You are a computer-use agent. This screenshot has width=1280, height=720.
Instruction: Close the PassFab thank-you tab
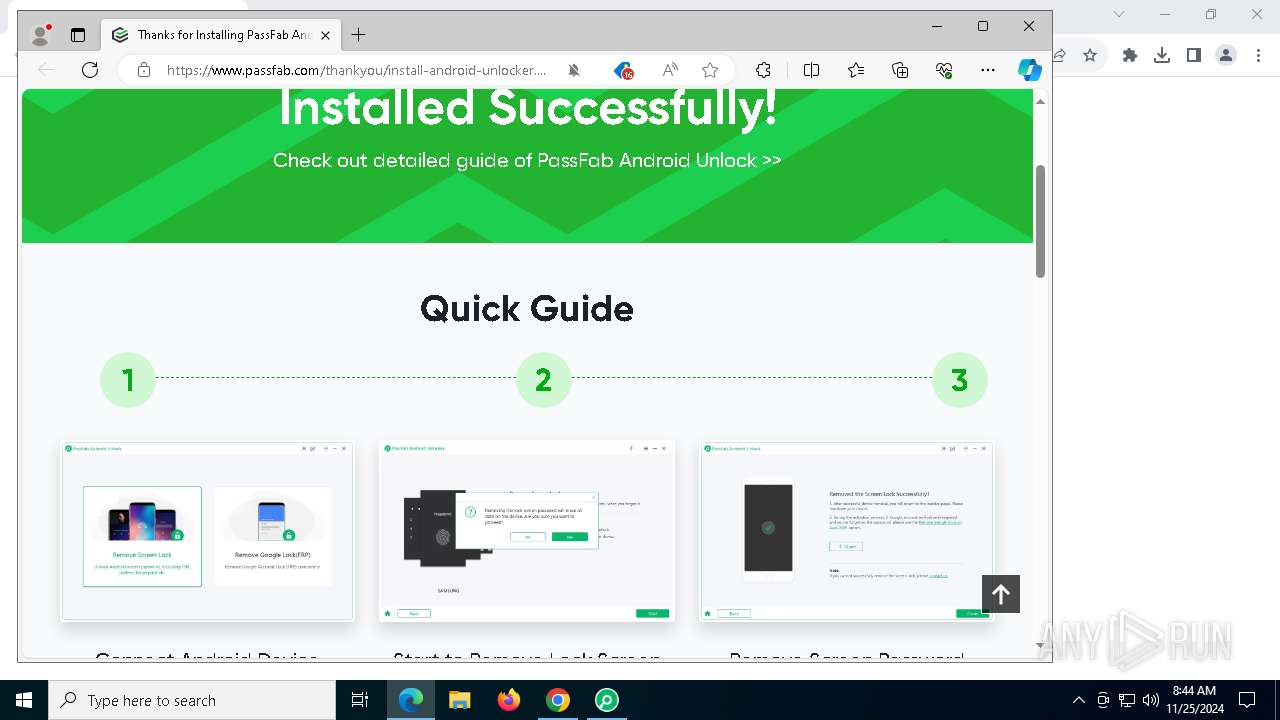tap(325, 35)
